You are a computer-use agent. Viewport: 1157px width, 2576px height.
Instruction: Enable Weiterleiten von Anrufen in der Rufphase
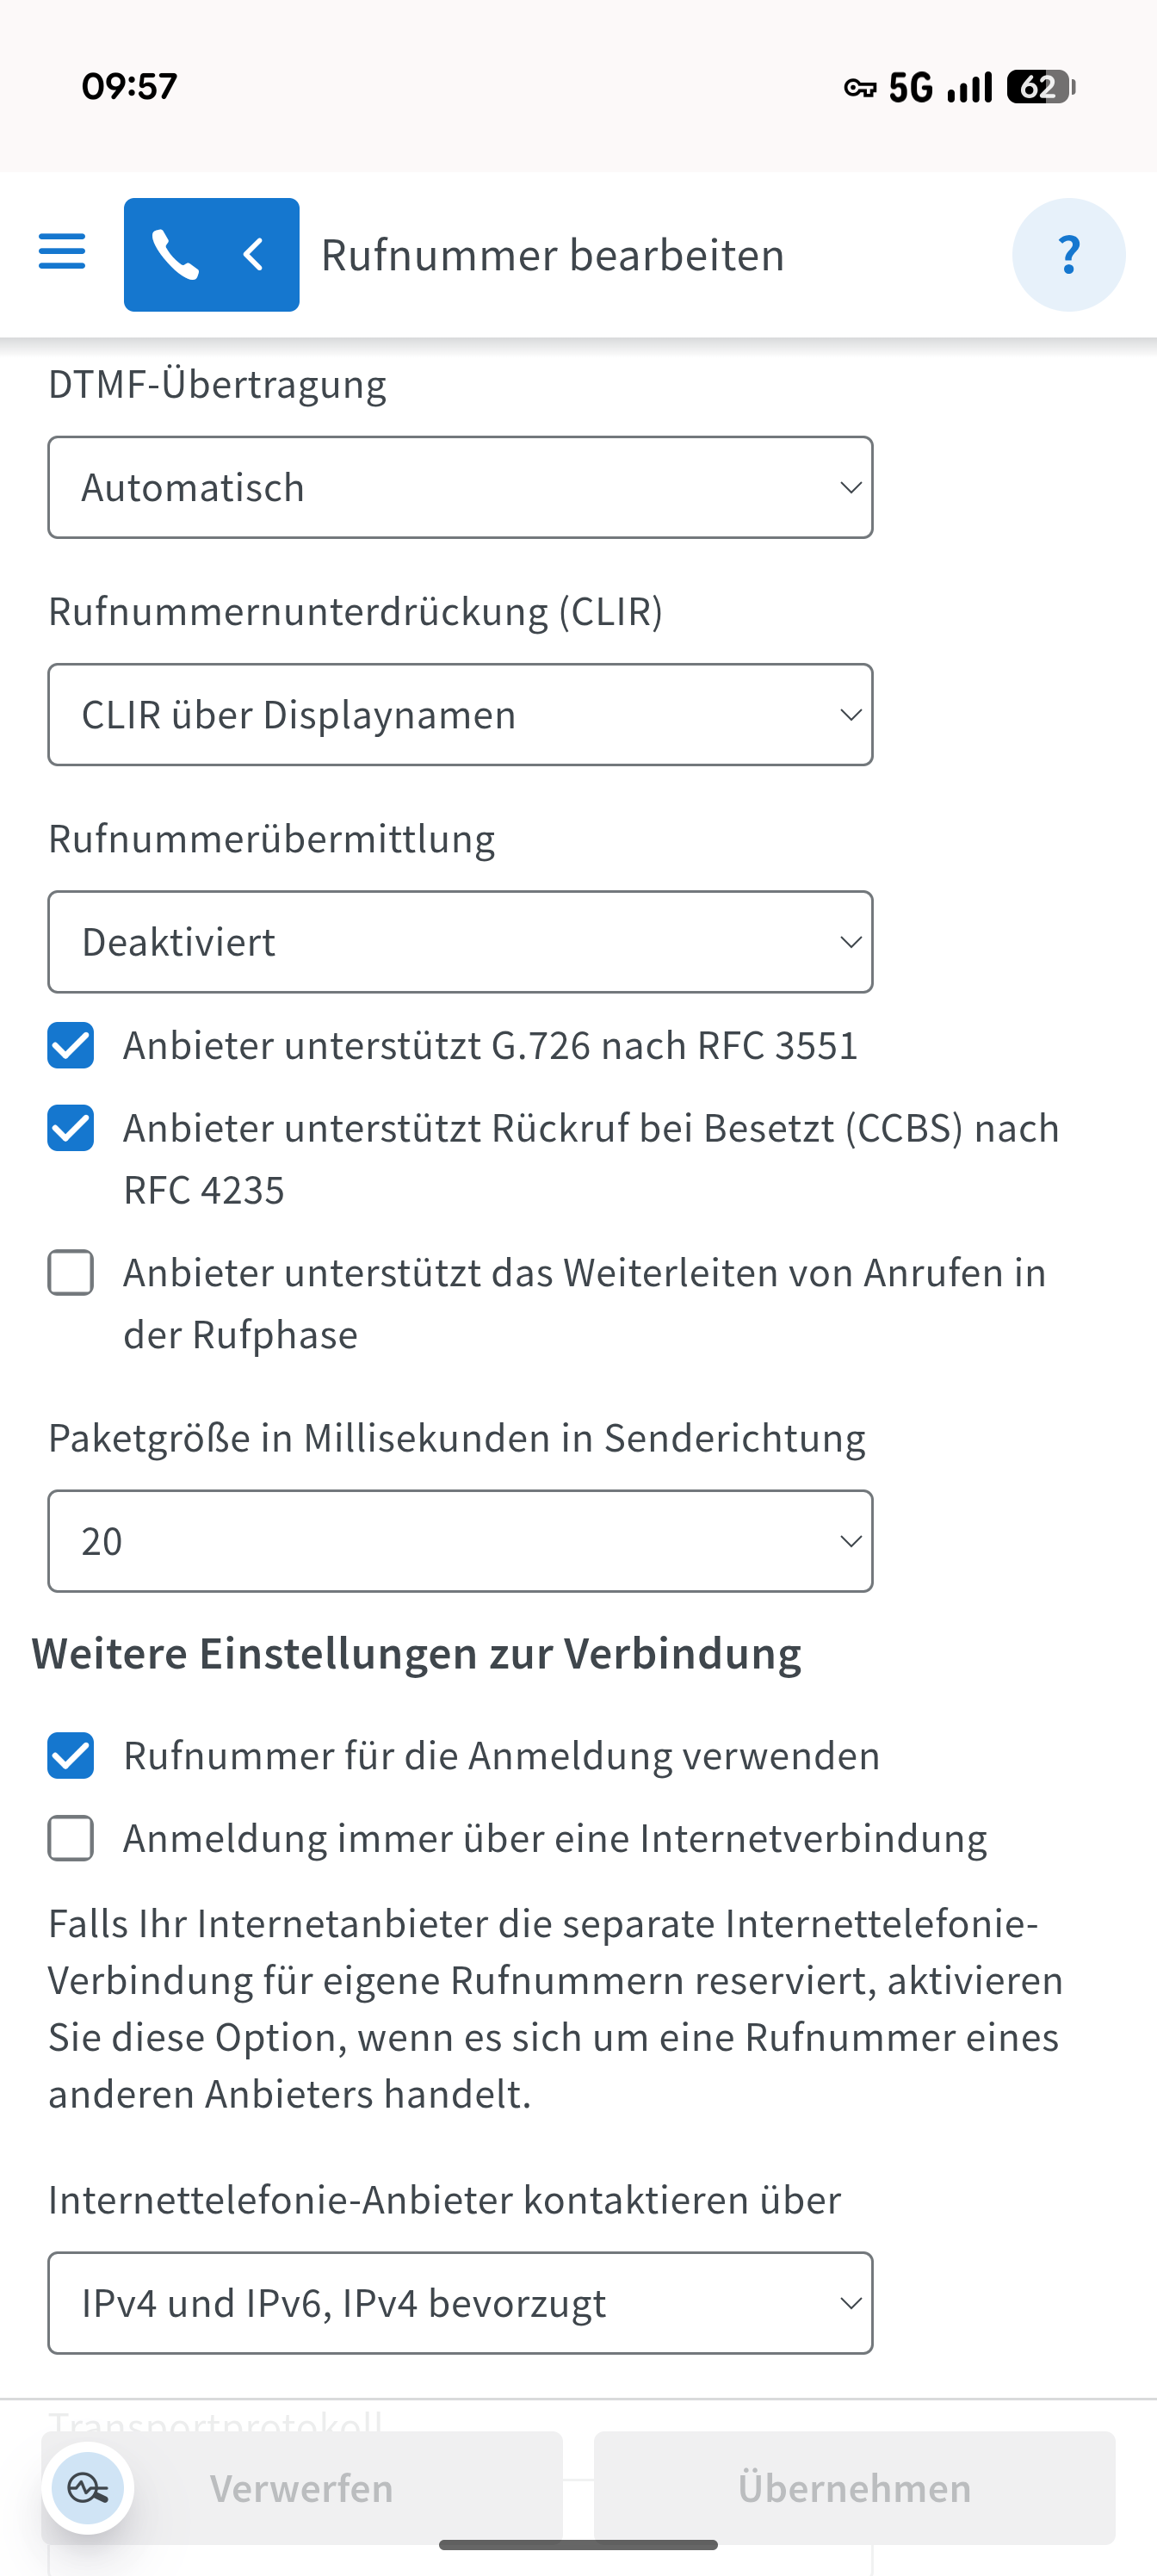pos(71,1273)
